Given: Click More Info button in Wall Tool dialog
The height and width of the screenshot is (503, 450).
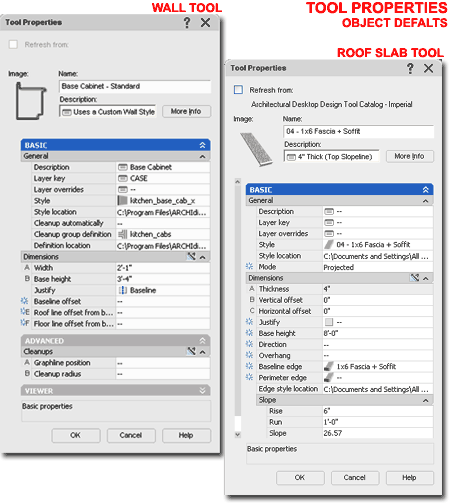Looking at the screenshot, I should coord(186,111).
